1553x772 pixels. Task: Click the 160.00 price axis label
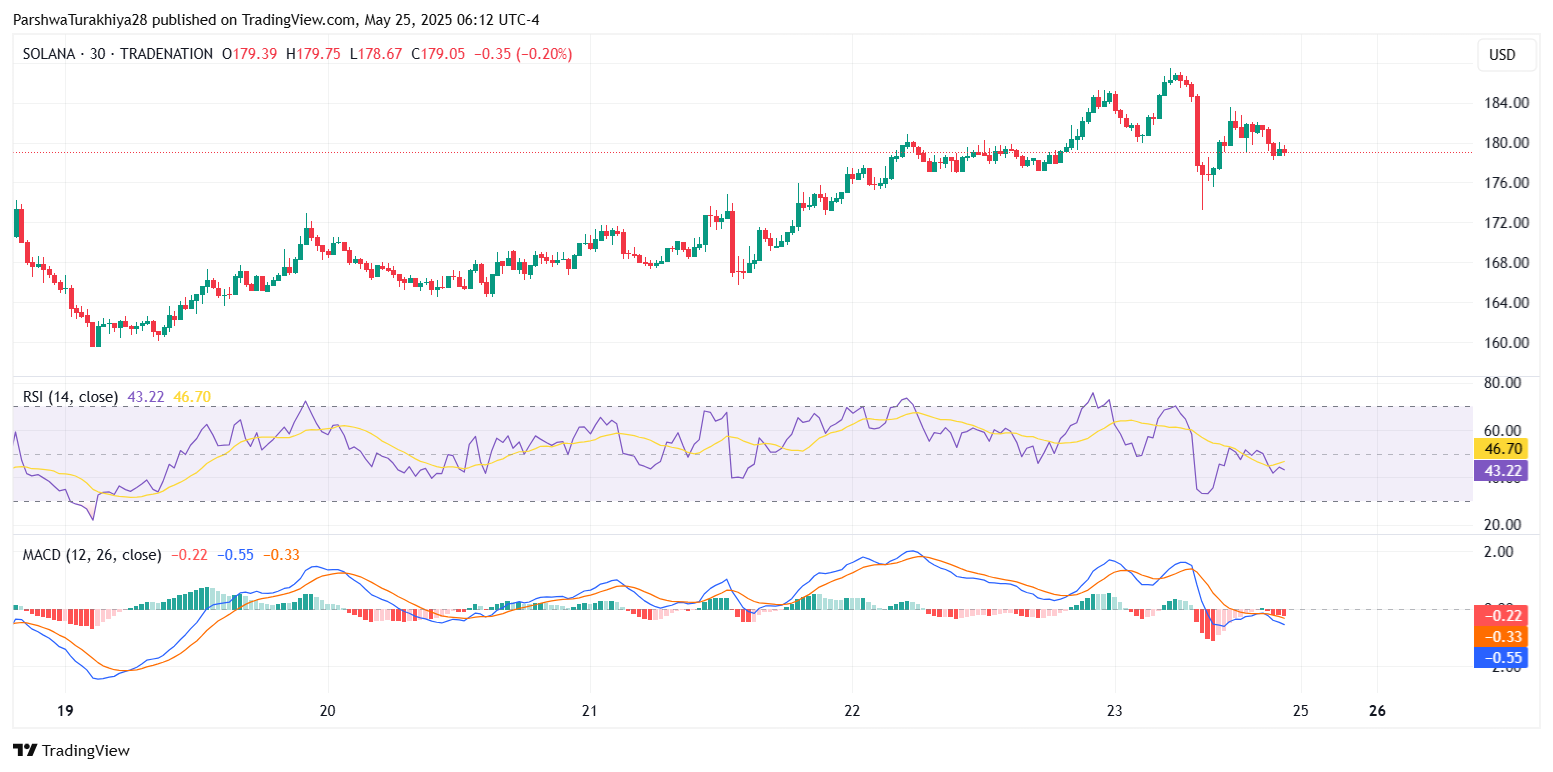(x=1506, y=343)
